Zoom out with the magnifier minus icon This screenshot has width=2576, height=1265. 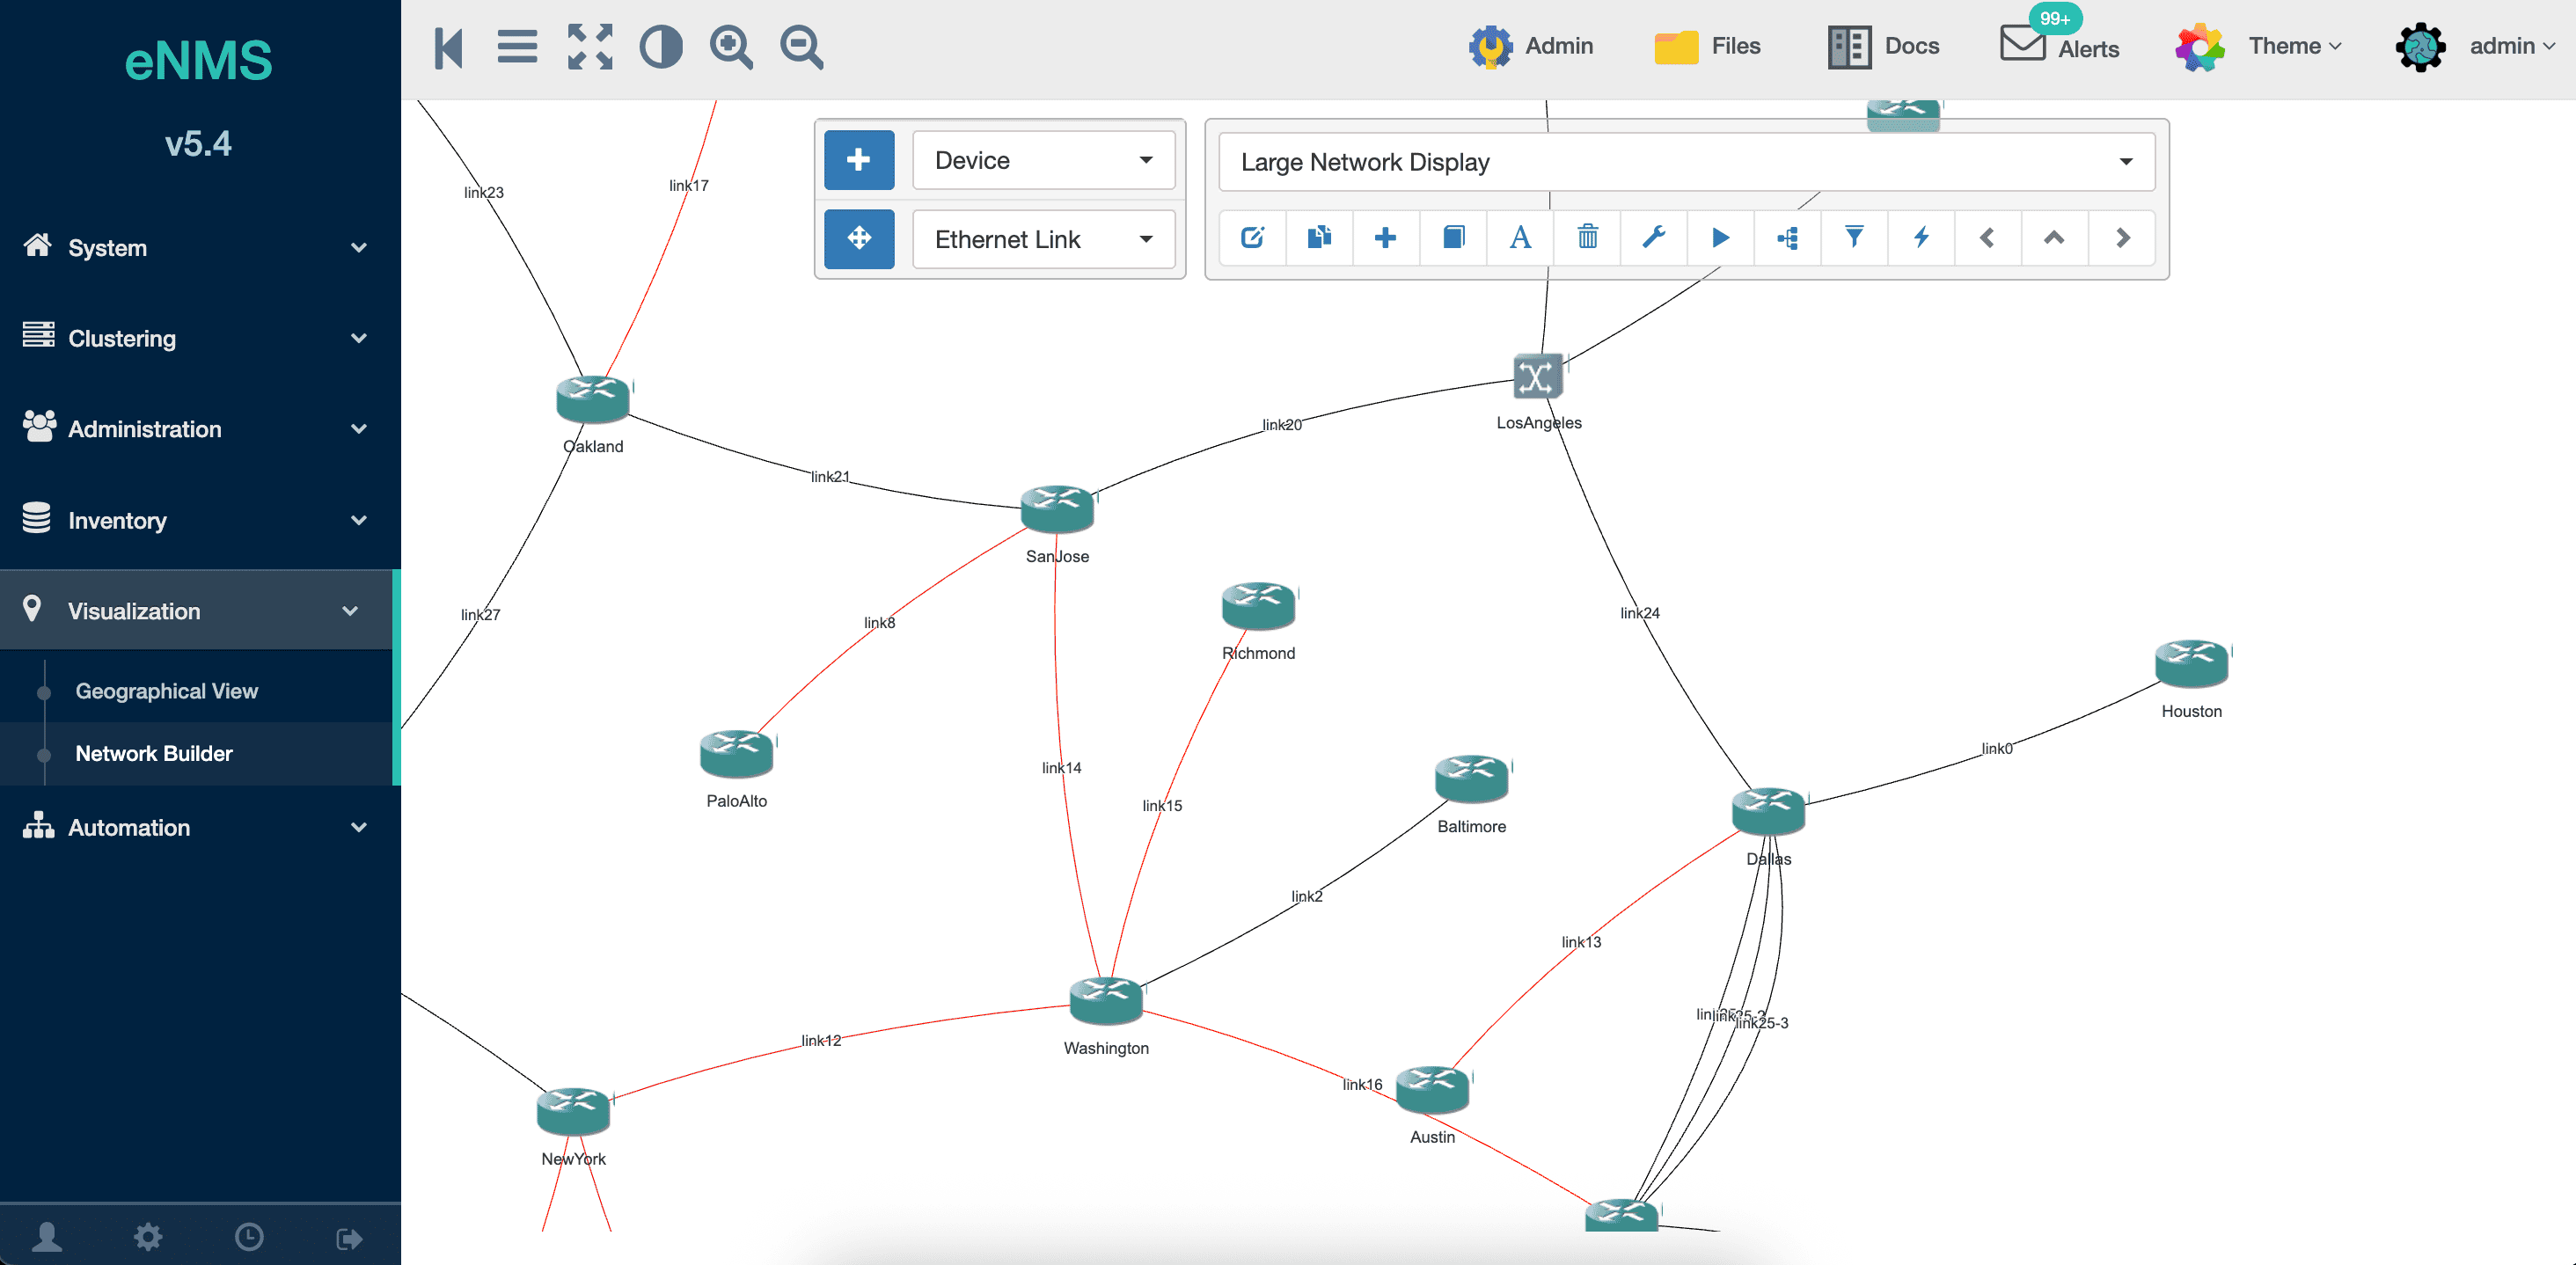[x=802, y=47]
